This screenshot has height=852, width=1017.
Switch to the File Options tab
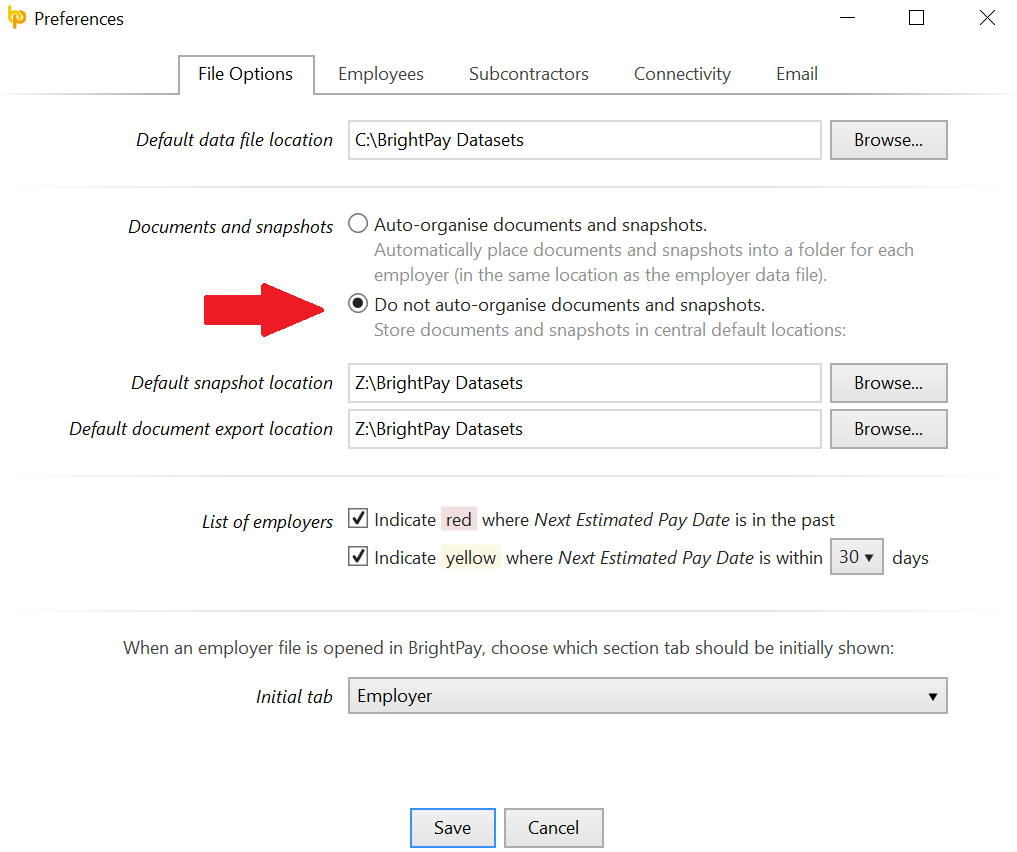(246, 75)
